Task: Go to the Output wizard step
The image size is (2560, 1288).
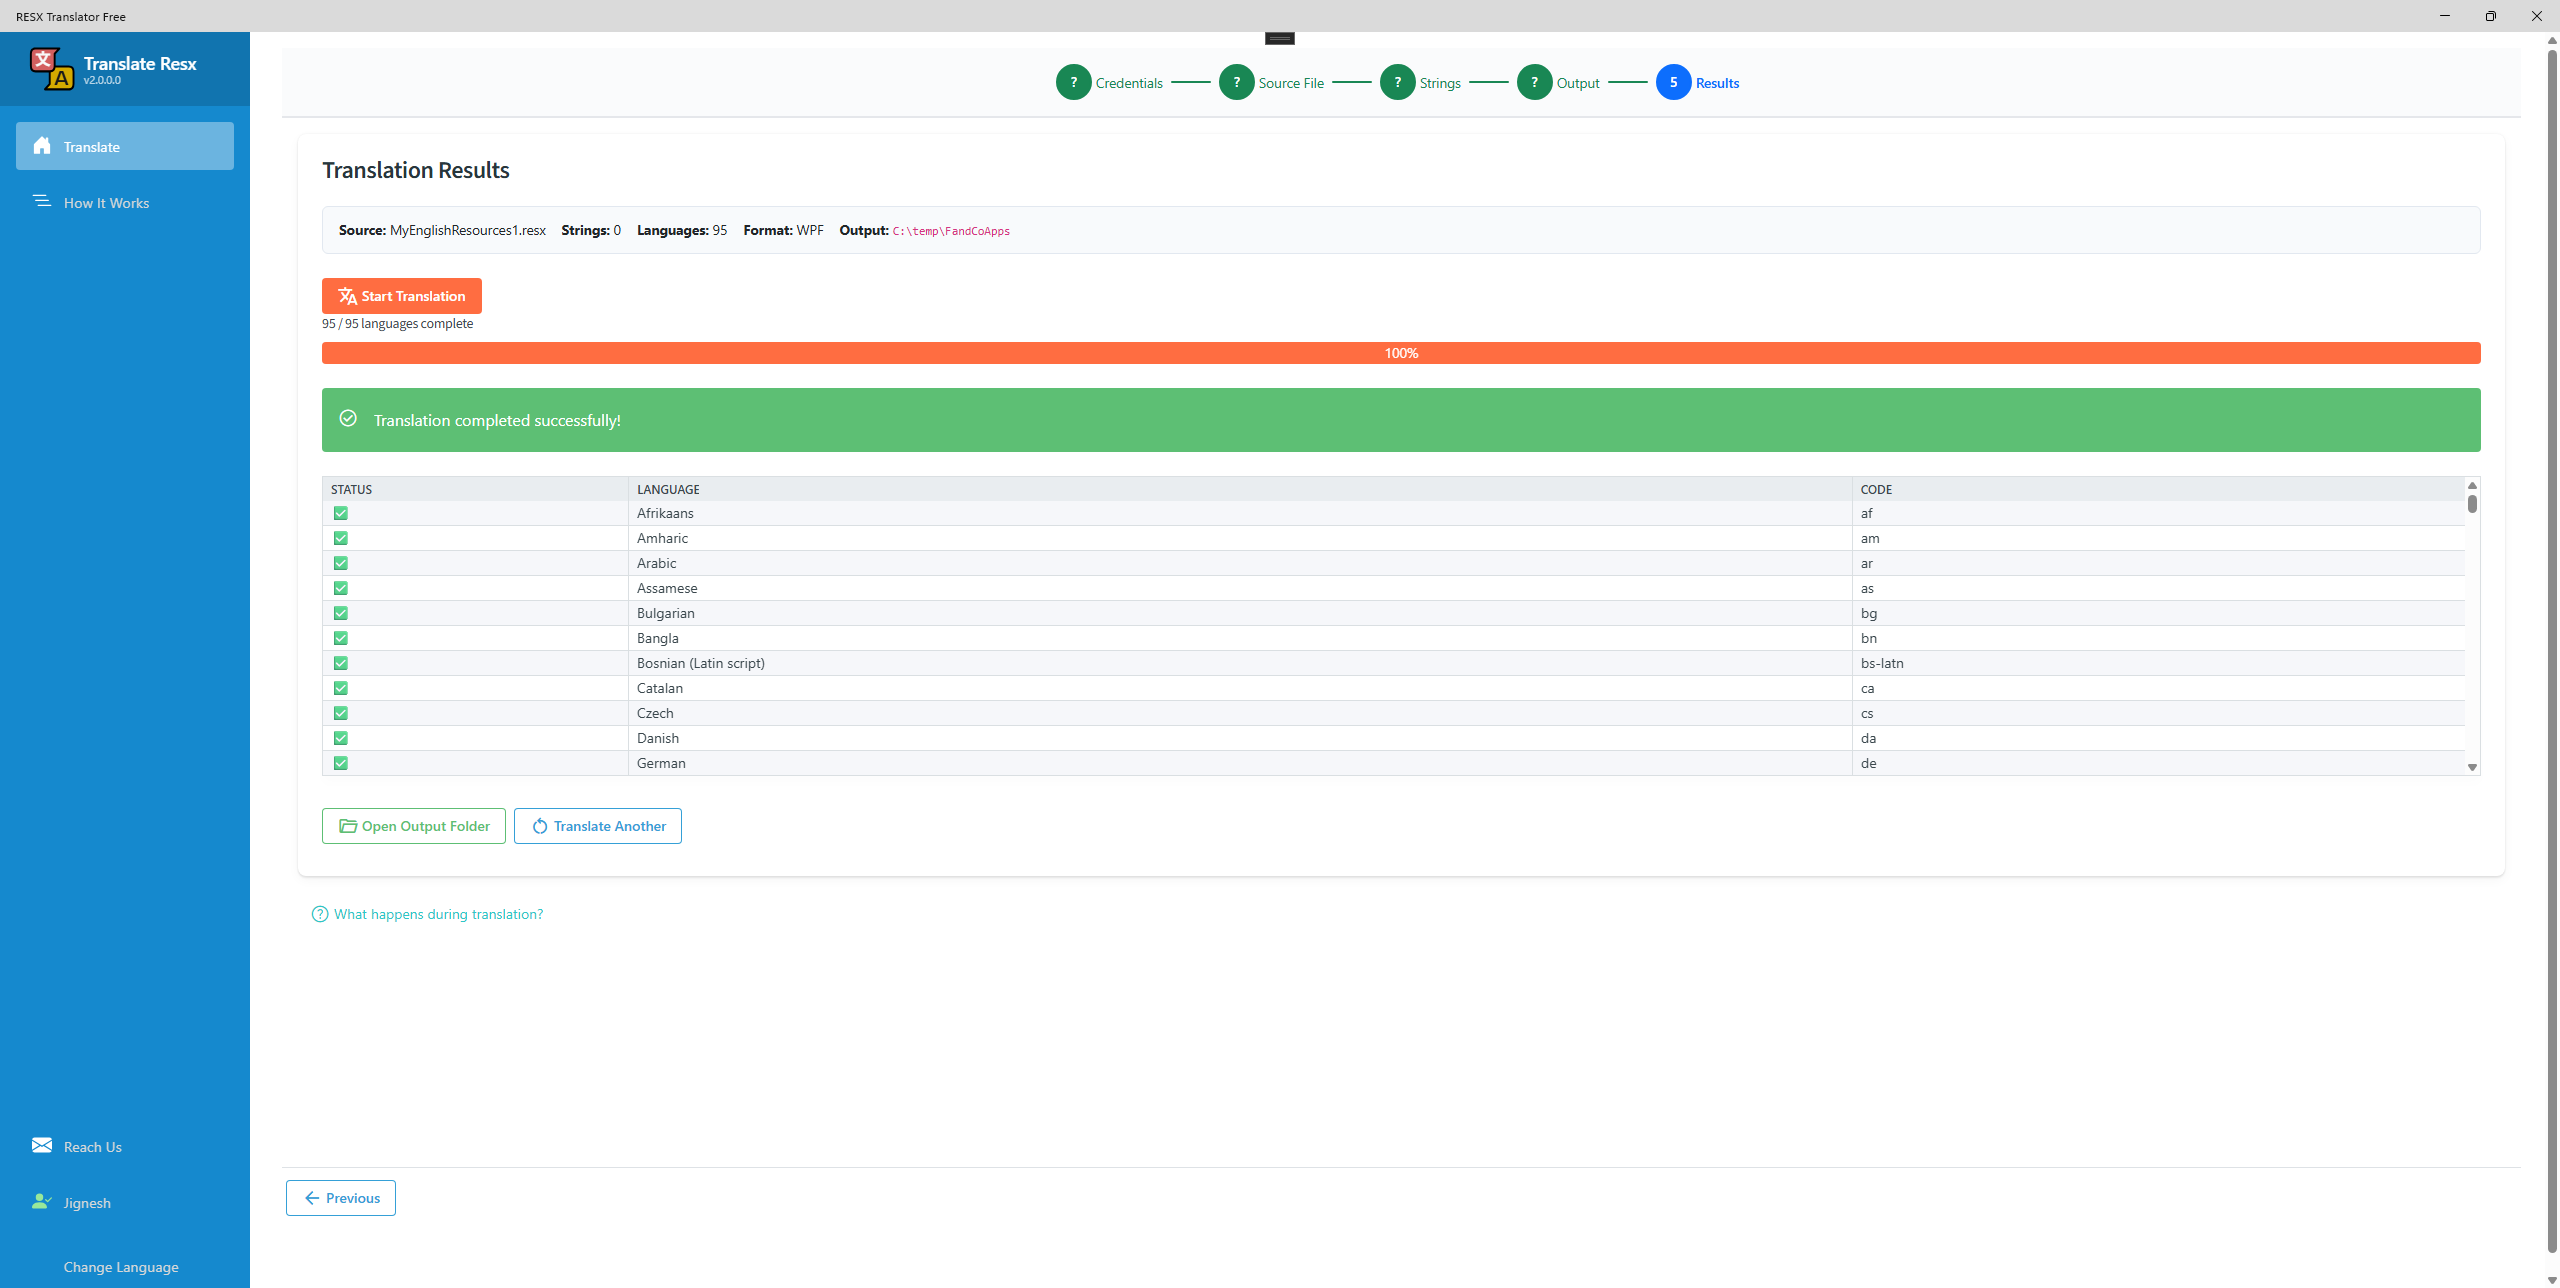Action: (x=1534, y=83)
